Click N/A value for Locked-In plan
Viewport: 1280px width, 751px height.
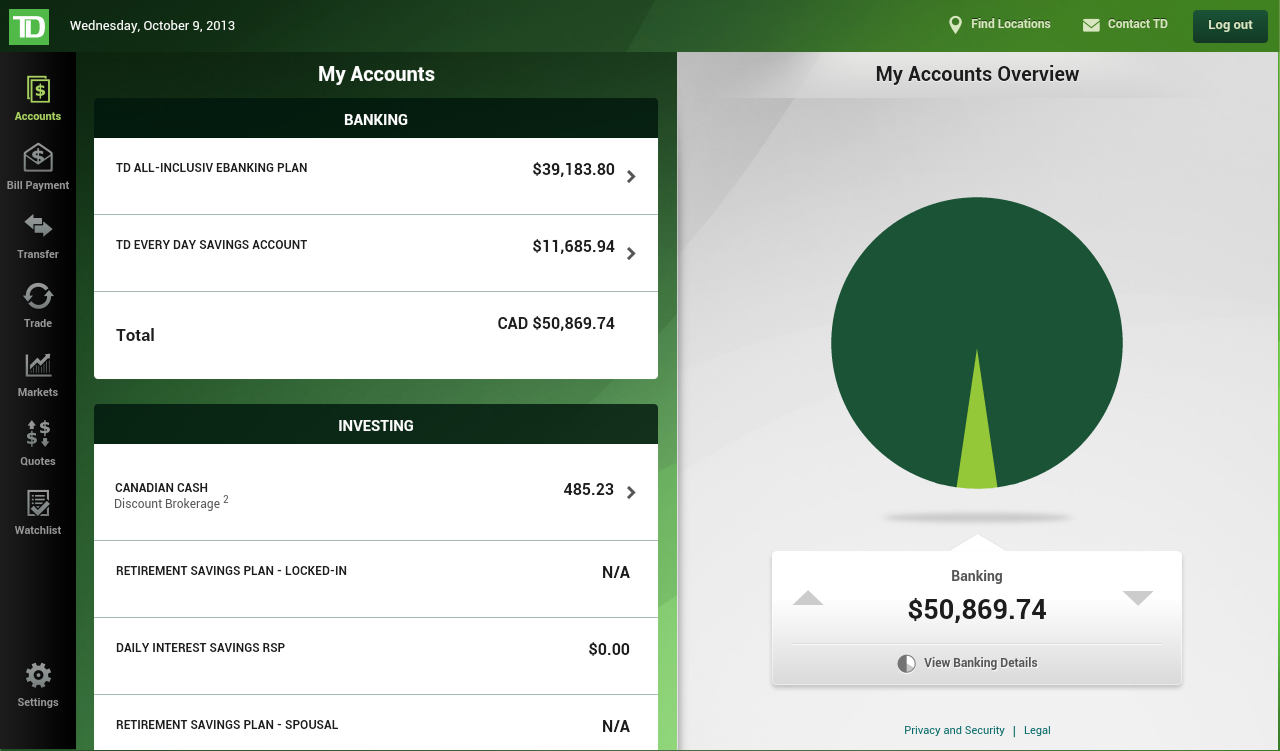616,573
